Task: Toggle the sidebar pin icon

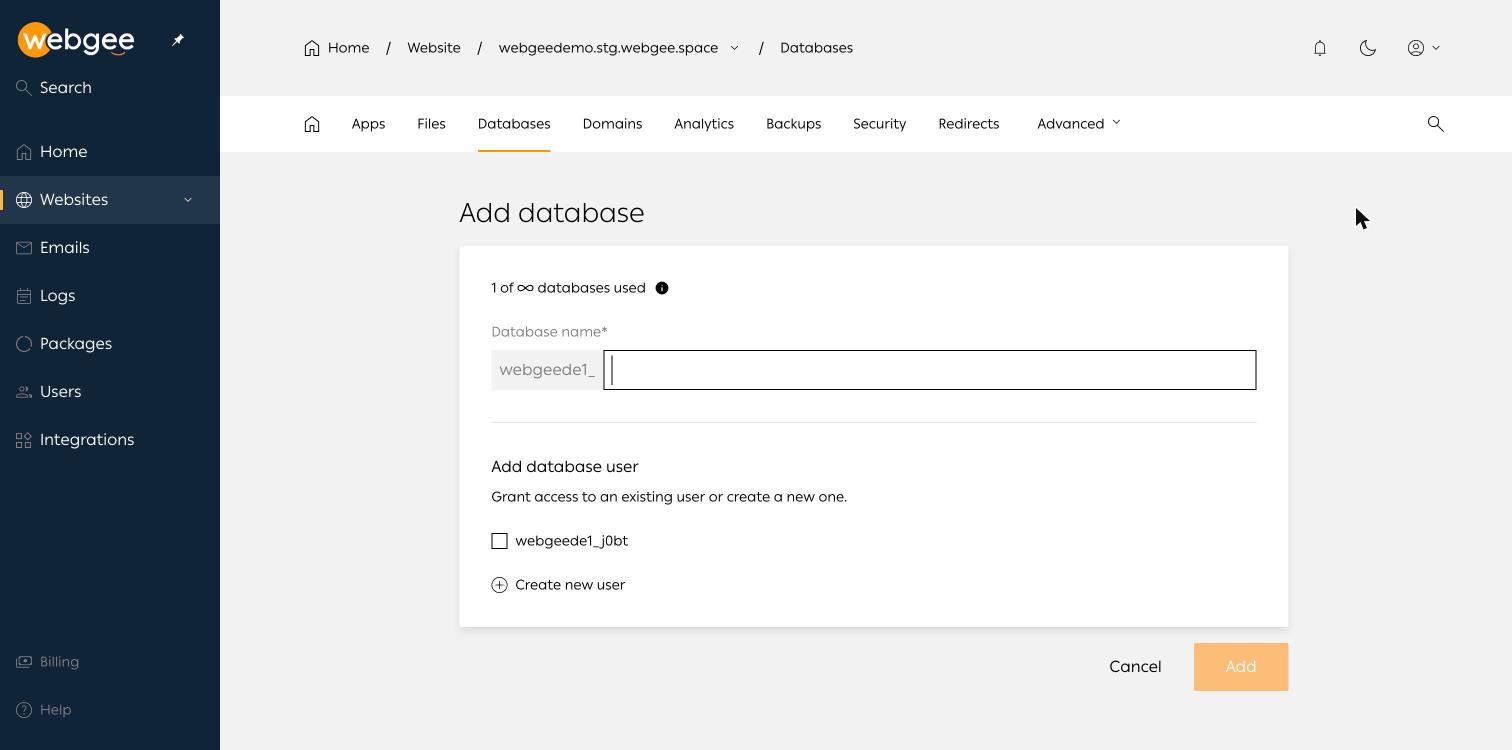Action: click(178, 40)
